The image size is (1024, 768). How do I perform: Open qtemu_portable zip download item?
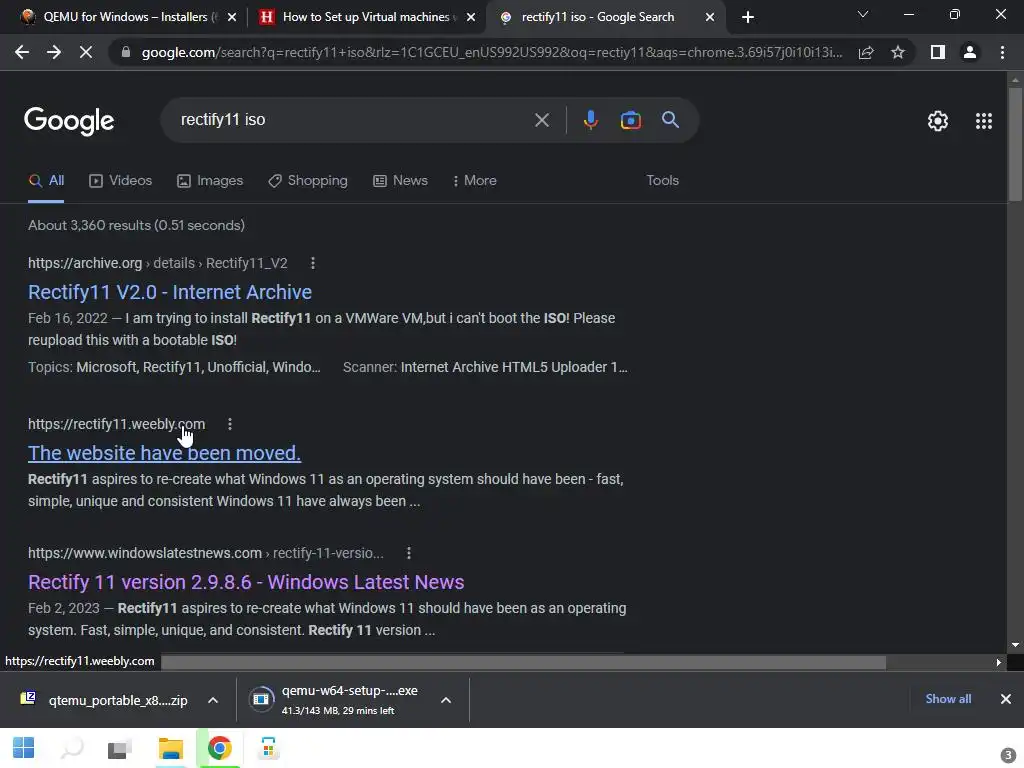104,700
